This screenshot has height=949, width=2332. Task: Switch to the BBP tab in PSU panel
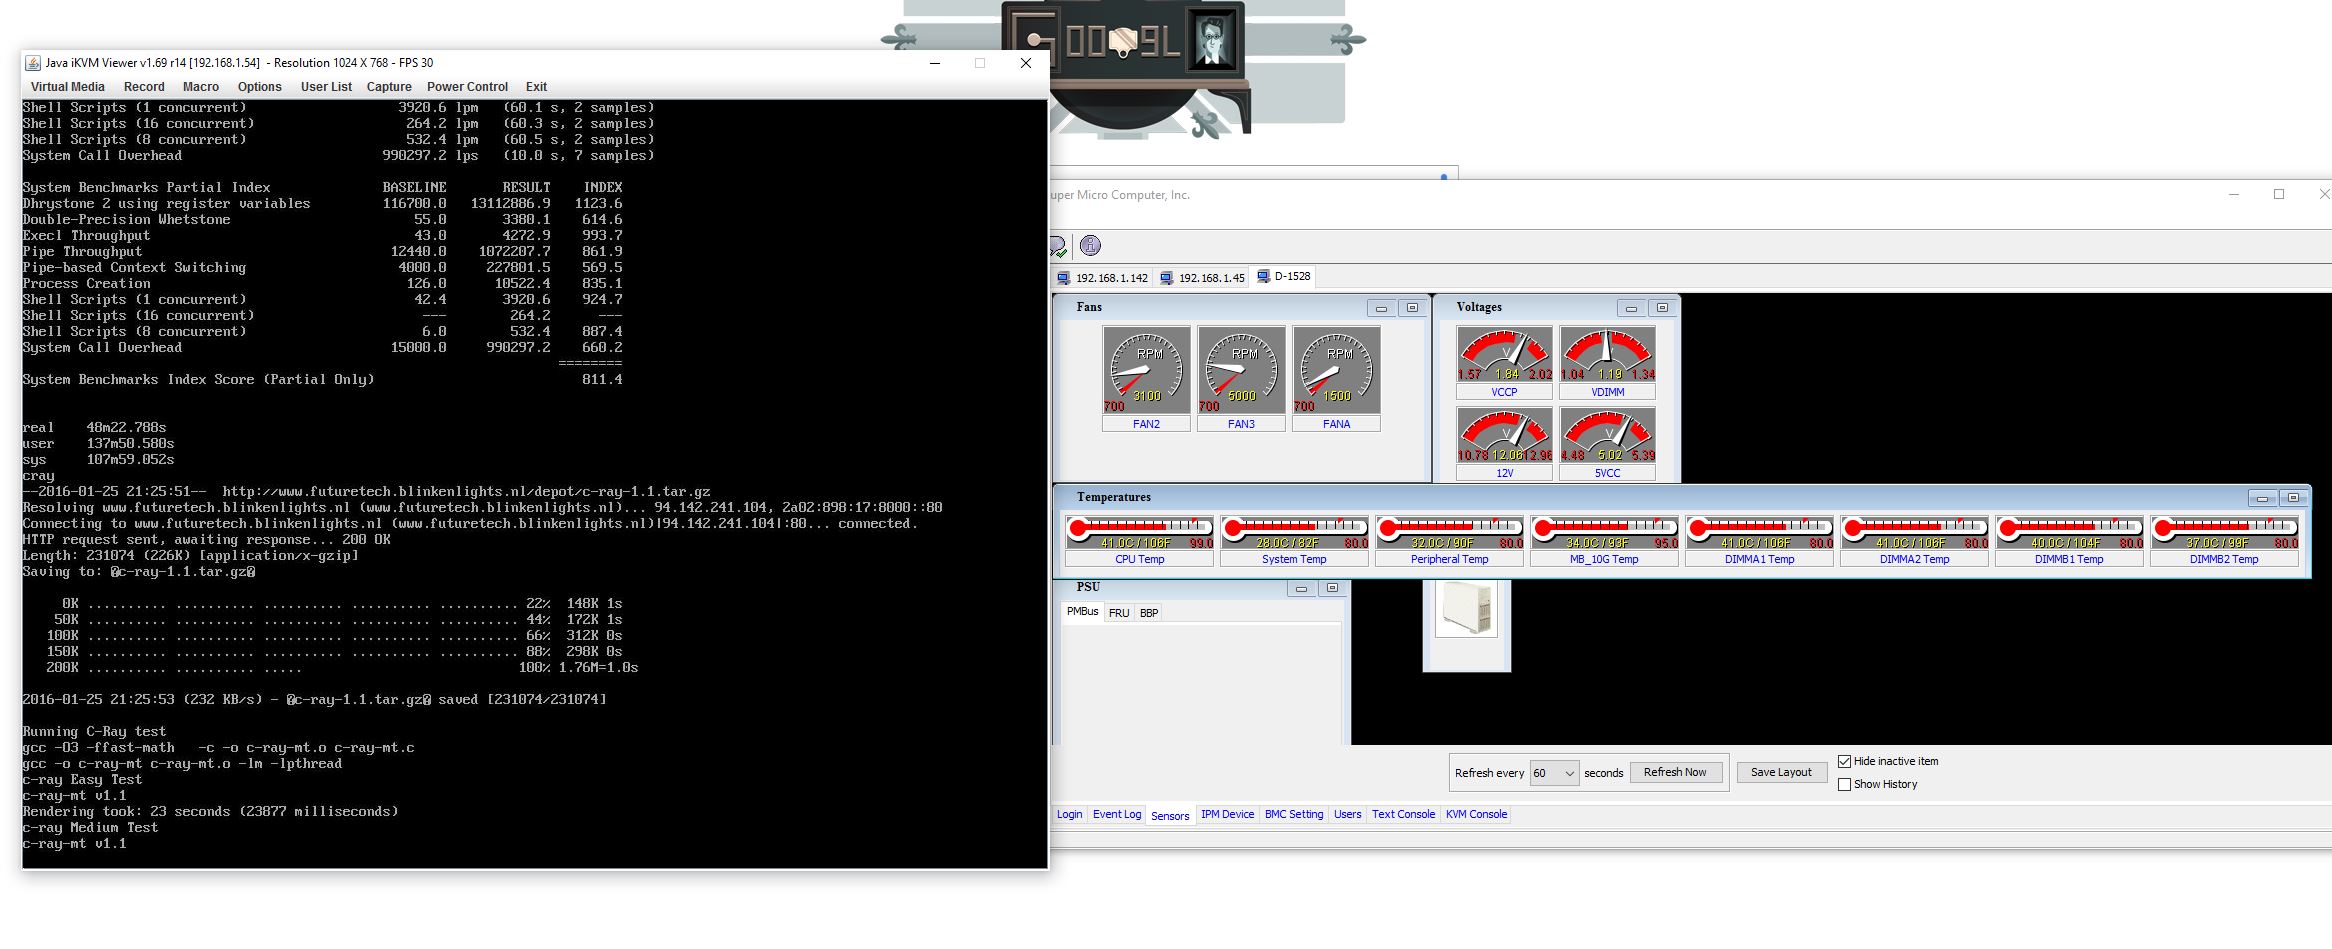[1149, 613]
